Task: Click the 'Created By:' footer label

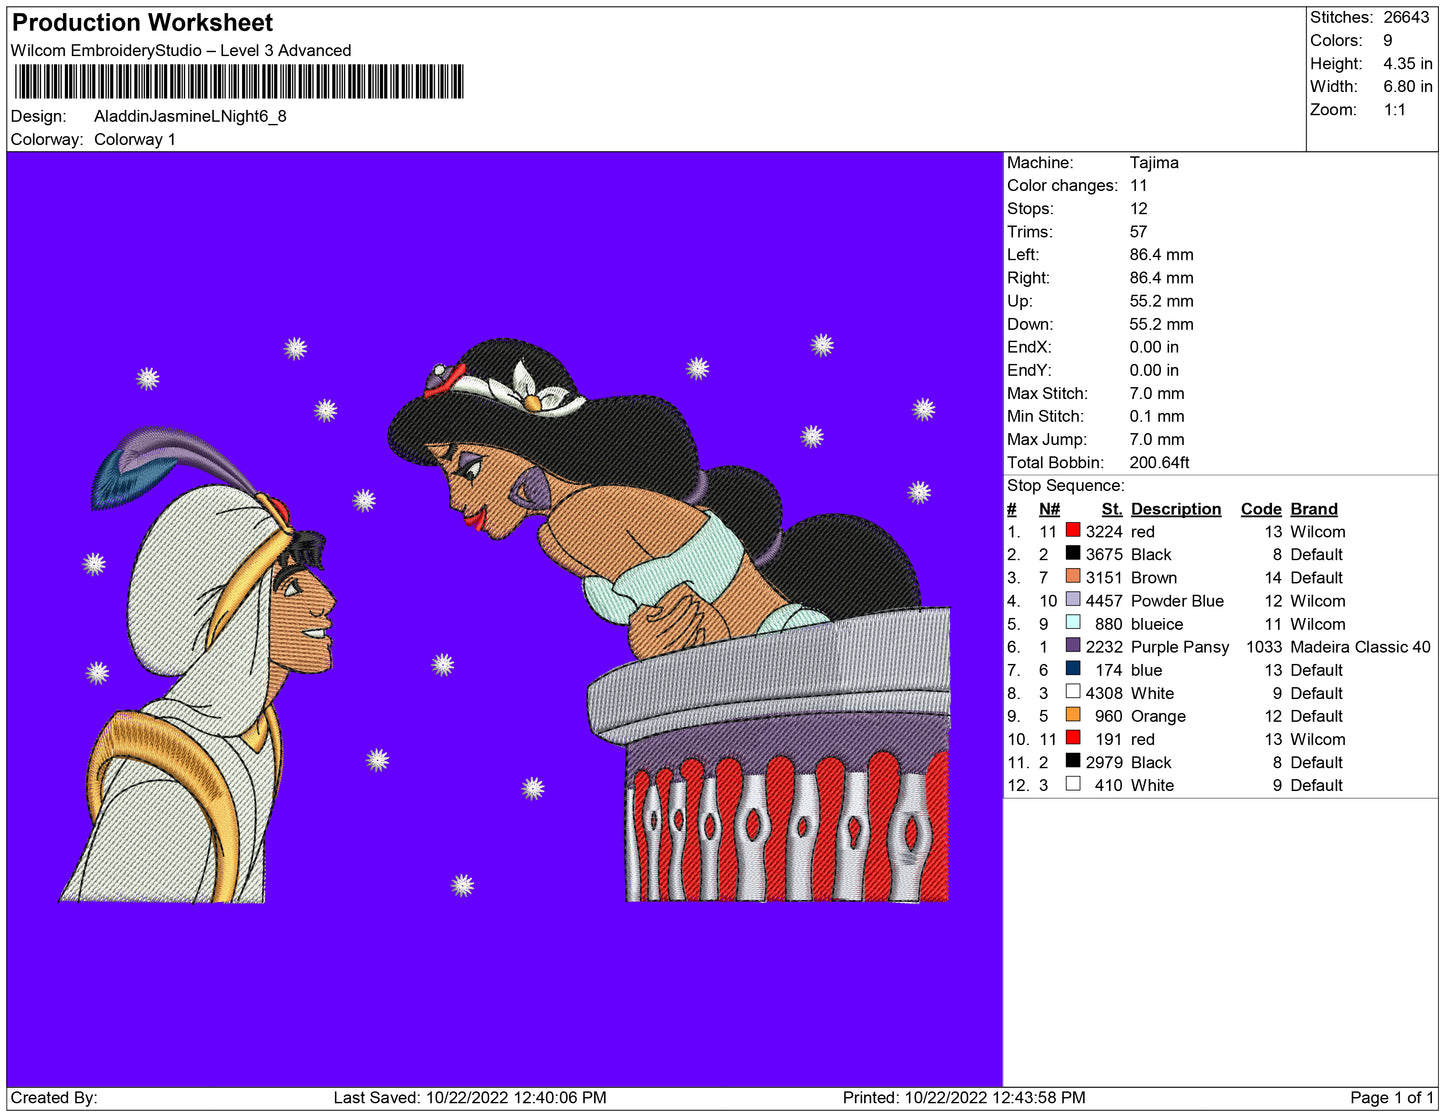Action: [x=54, y=1097]
